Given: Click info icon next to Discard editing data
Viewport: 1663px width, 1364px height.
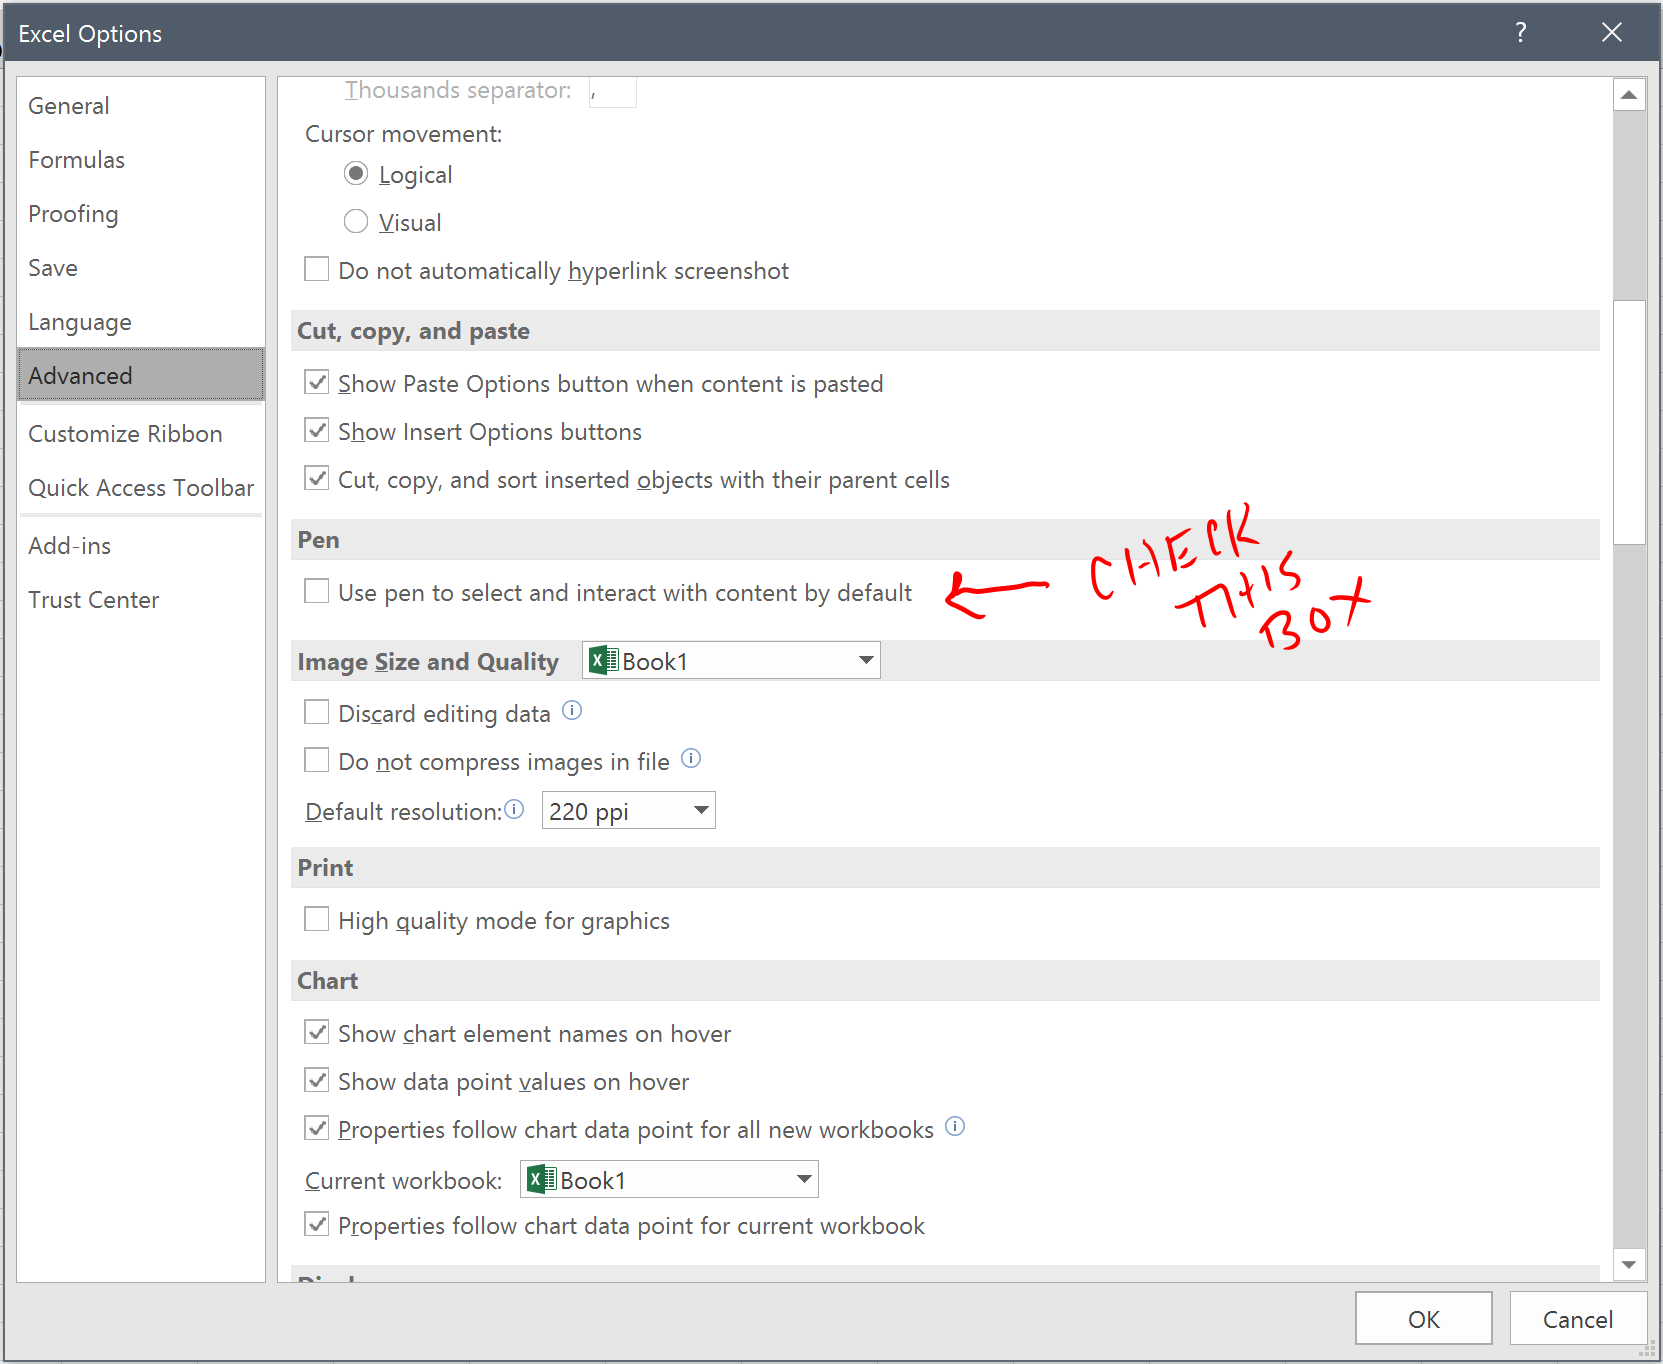Looking at the screenshot, I should coord(572,711).
